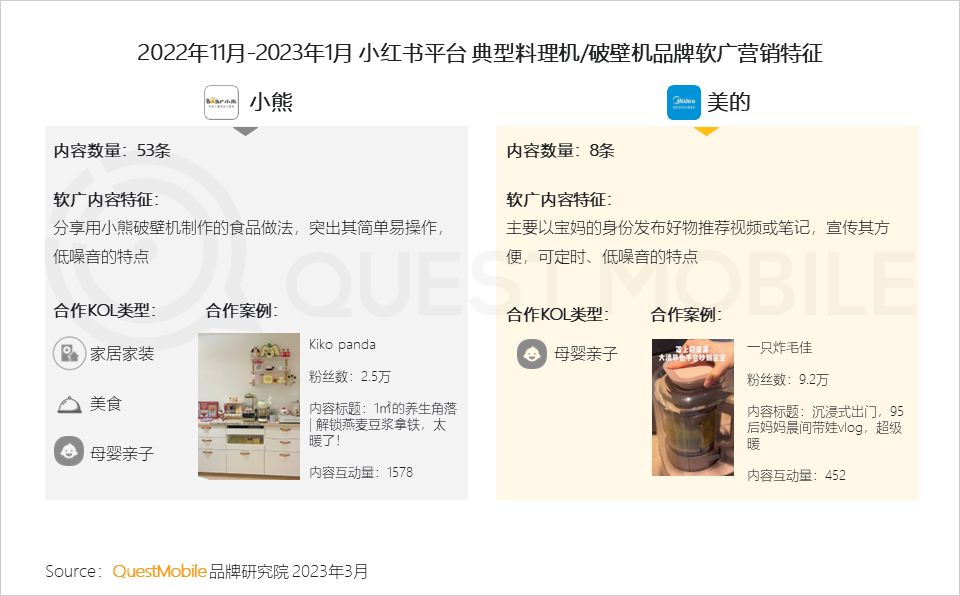Click the gray triangle pointer under 小熊
Screen dimensions: 960x596
[x=246, y=131]
